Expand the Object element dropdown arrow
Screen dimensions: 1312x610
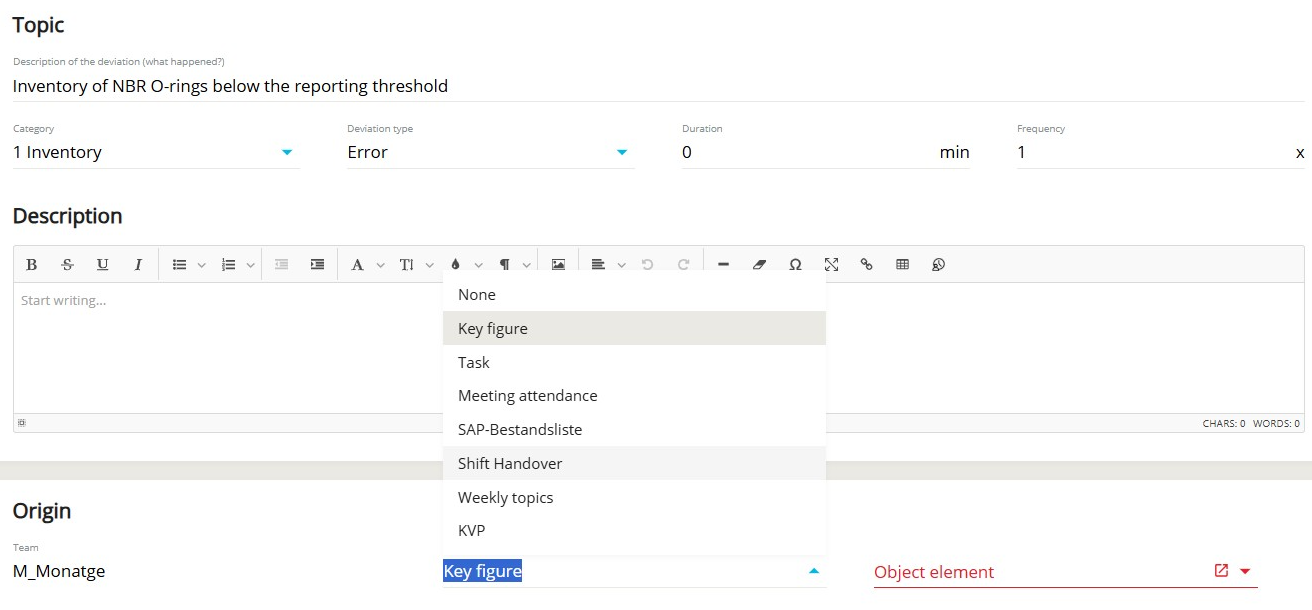click(1245, 571)
